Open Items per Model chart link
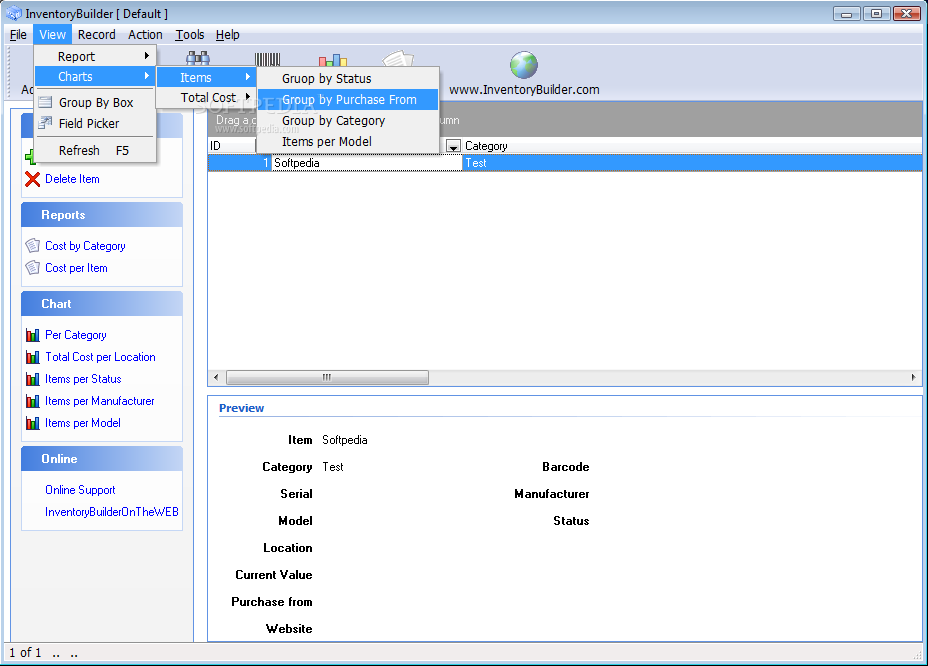The image size is (928, 666). (x=83, y=423)
